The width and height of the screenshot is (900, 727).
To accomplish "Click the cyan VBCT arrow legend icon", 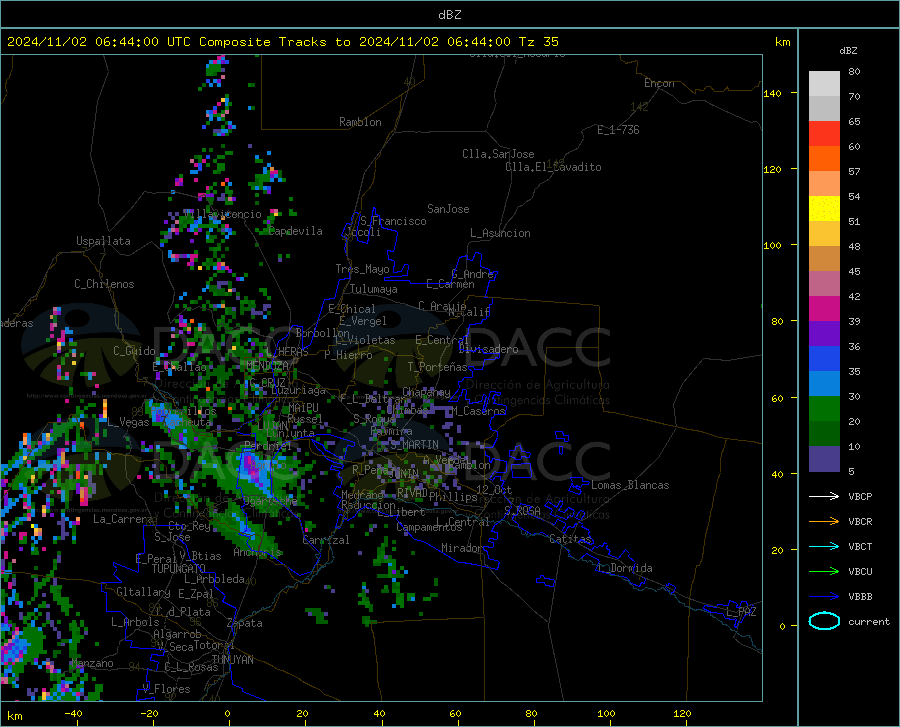I will 824,546.
